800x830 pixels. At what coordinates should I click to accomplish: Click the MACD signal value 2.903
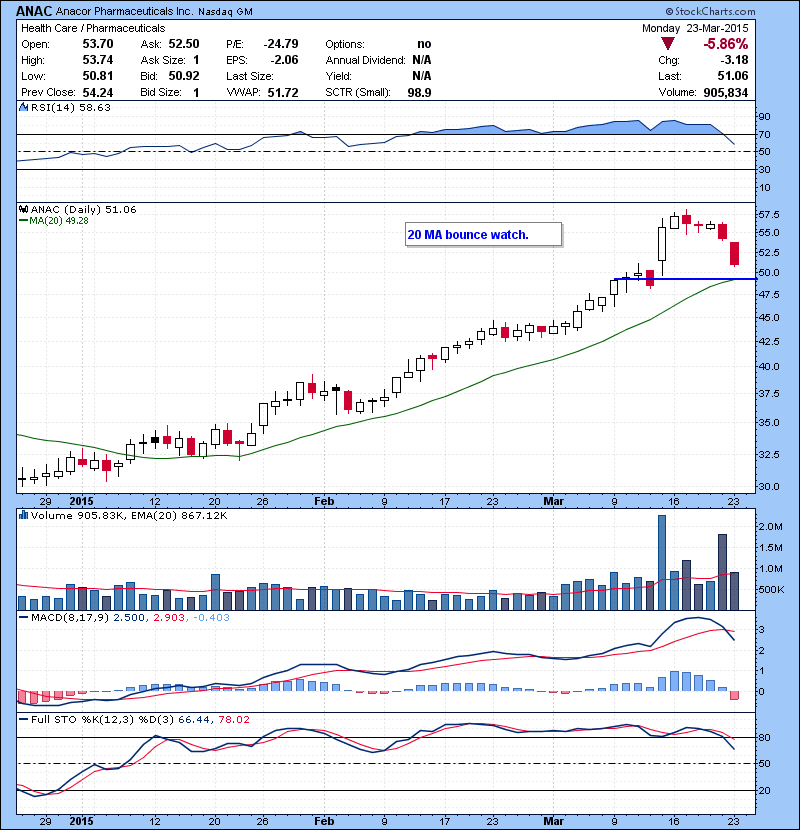click(169, 617)
